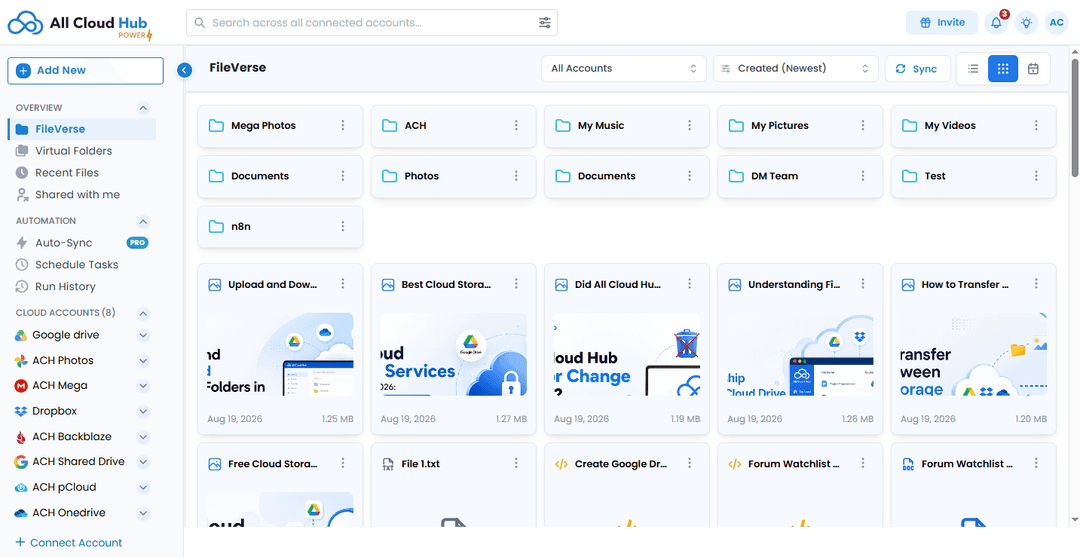Open the first Documents folder
This screenshot has height=557, width=1080.
point(280,176)
